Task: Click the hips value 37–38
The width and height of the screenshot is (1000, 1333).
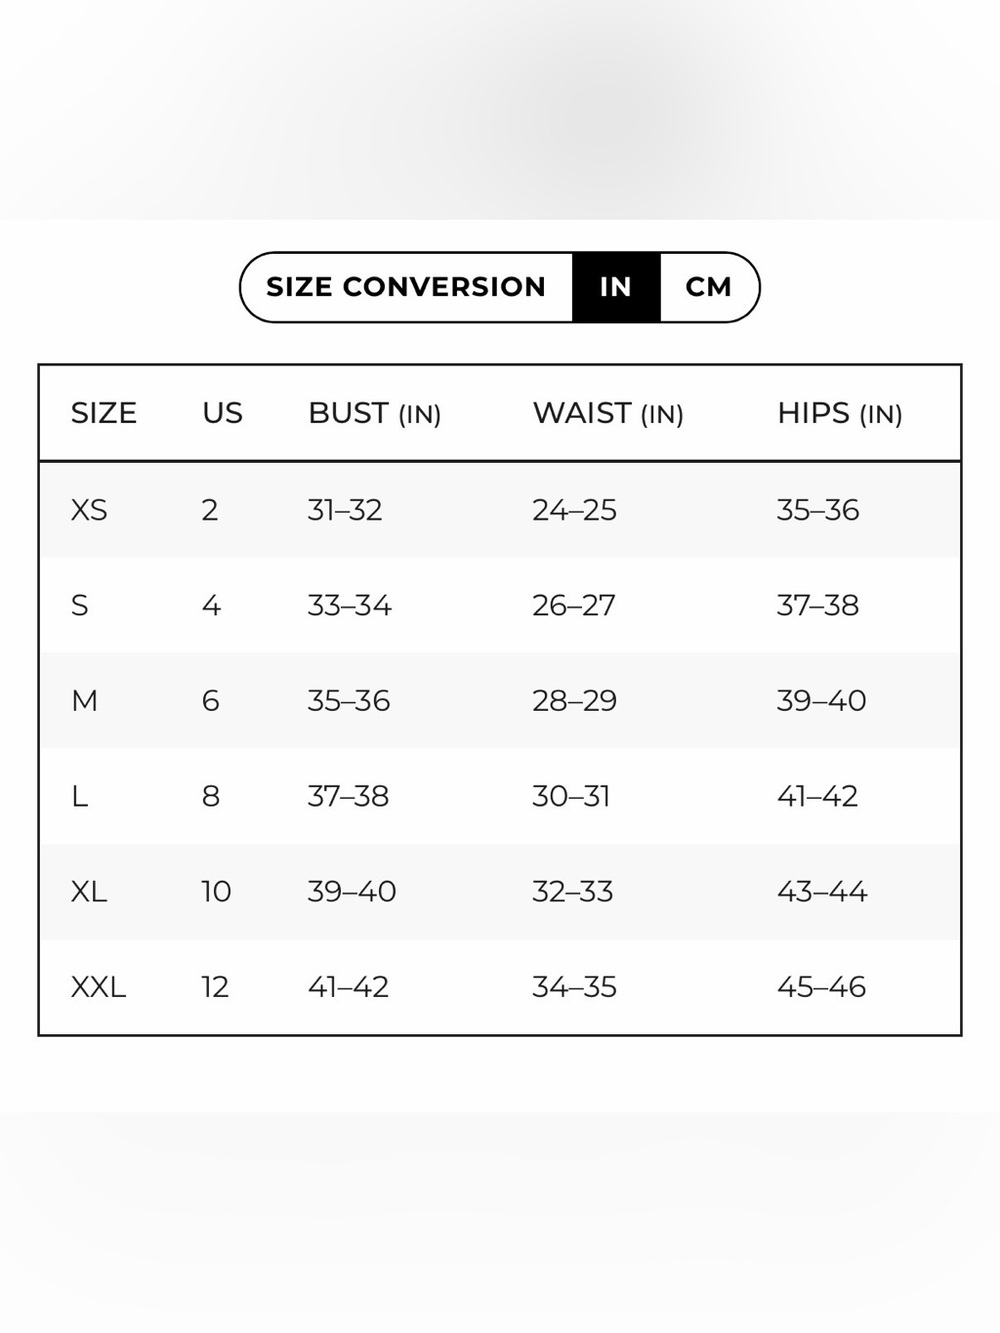Action: point(818,606)
